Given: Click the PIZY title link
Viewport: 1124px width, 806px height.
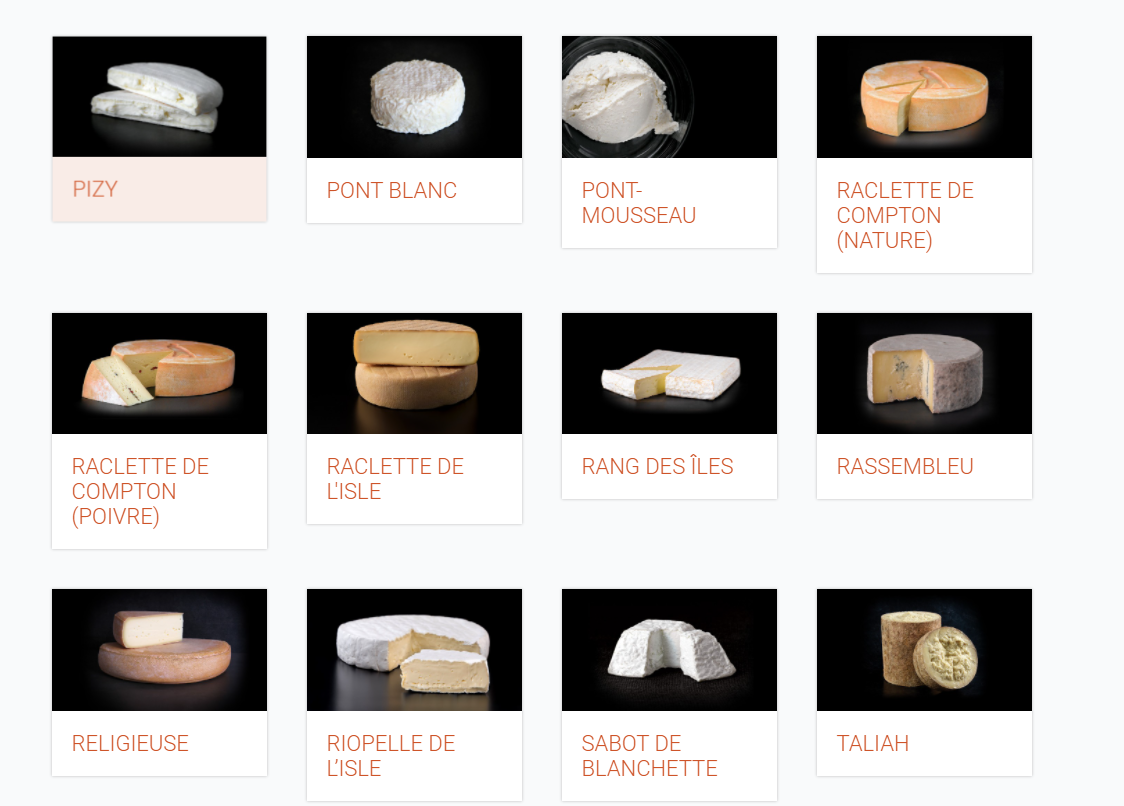Looking at the screenshot, I should (x=95, y=189).
